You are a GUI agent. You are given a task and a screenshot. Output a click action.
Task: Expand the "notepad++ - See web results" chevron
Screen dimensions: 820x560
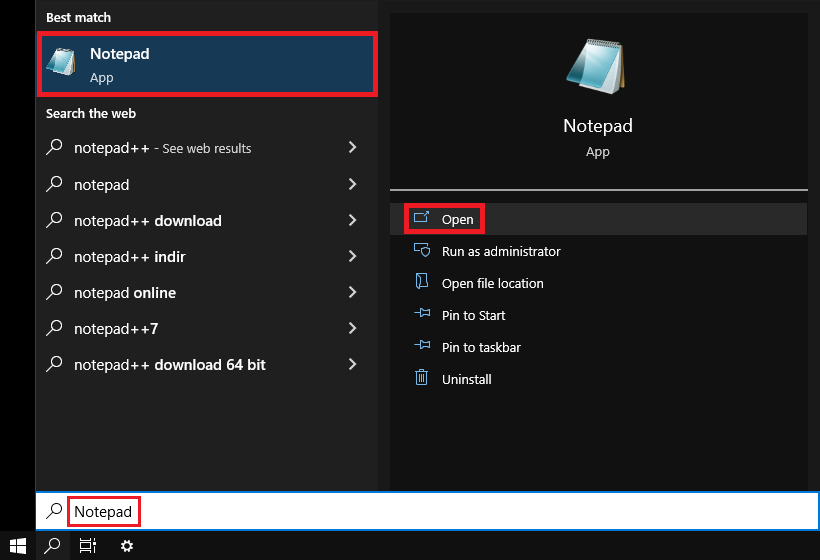coord(352,147)
